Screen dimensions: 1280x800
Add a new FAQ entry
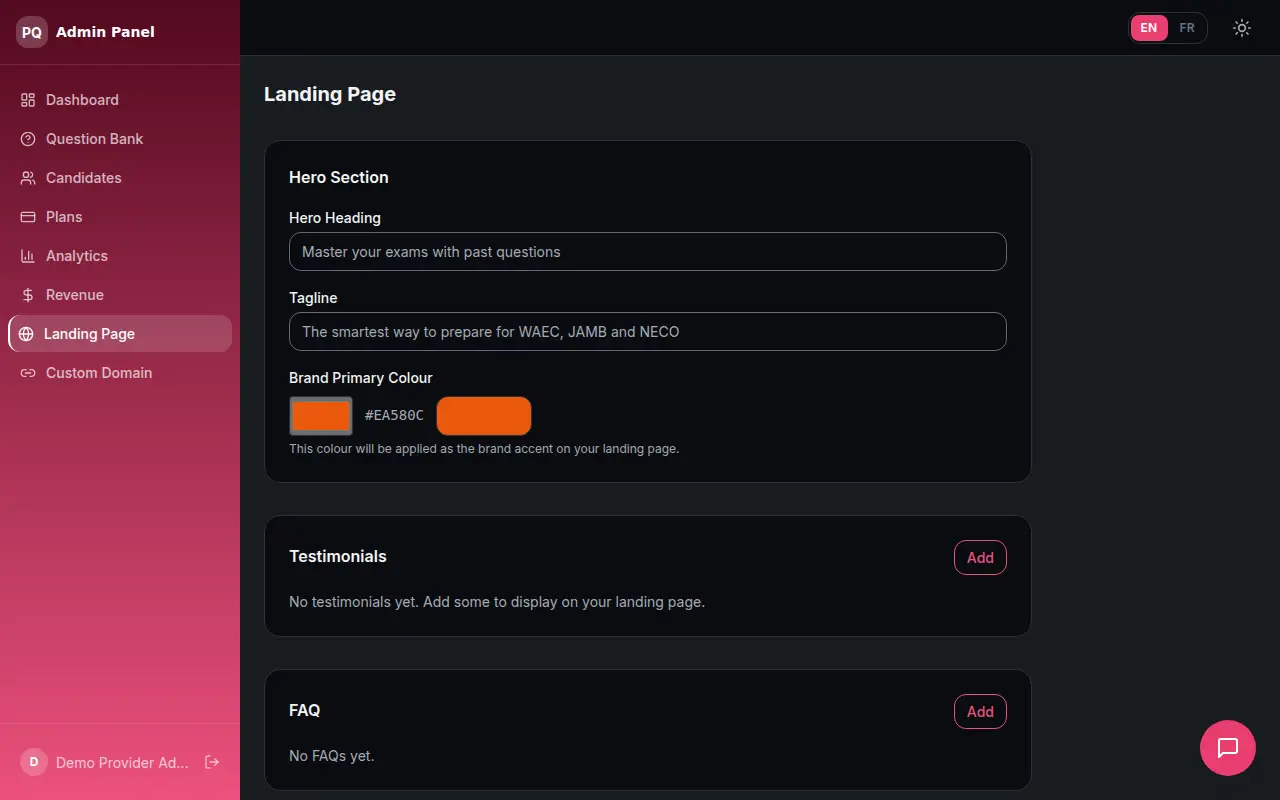(980, 712)
